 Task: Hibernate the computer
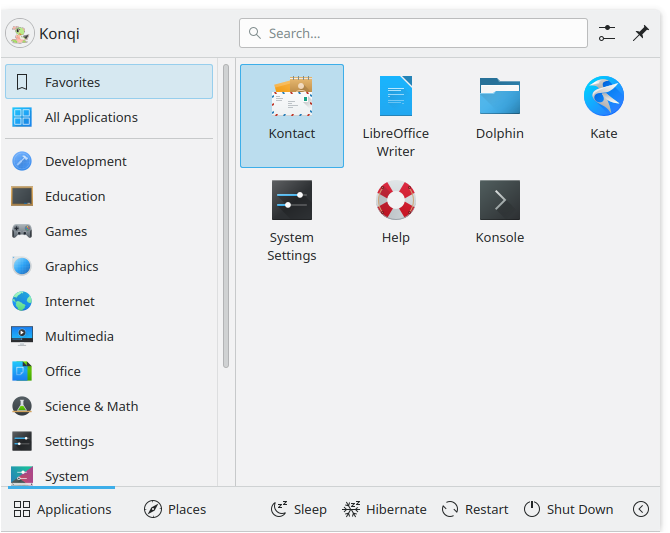coord(384,509)
